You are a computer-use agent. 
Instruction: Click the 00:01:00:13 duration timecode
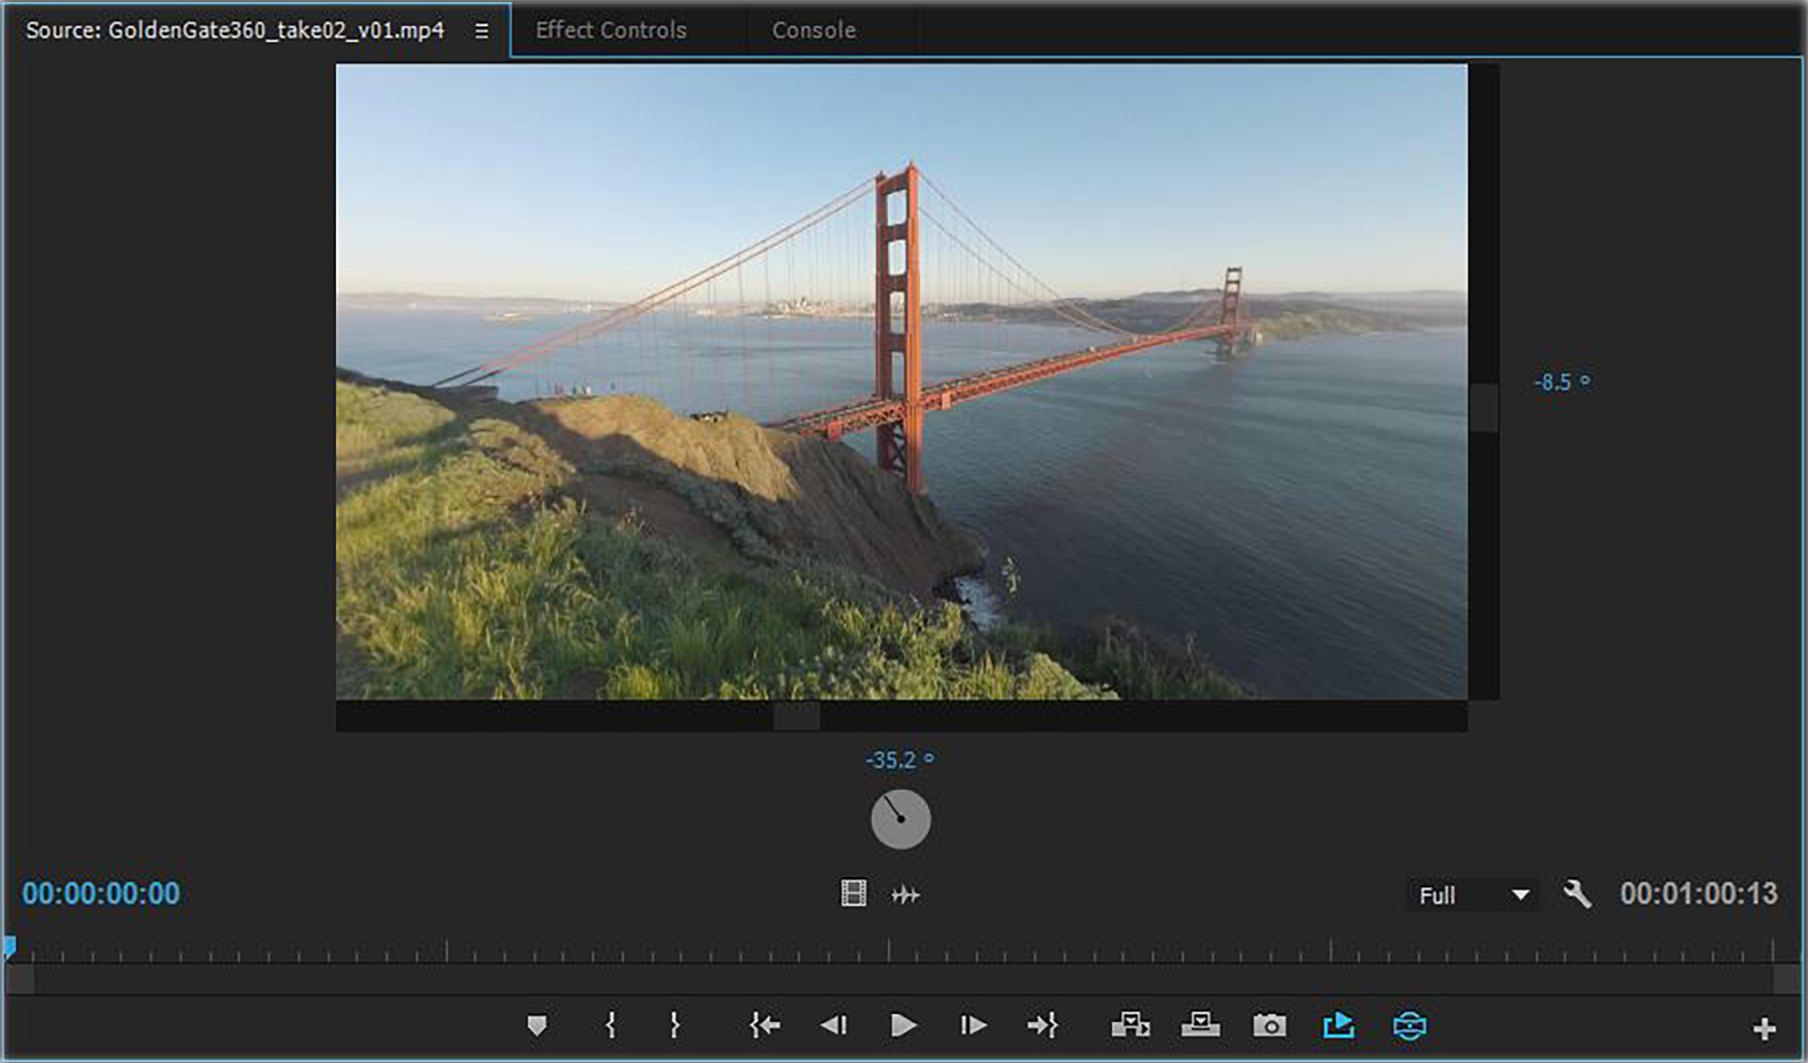point(1699,893)
